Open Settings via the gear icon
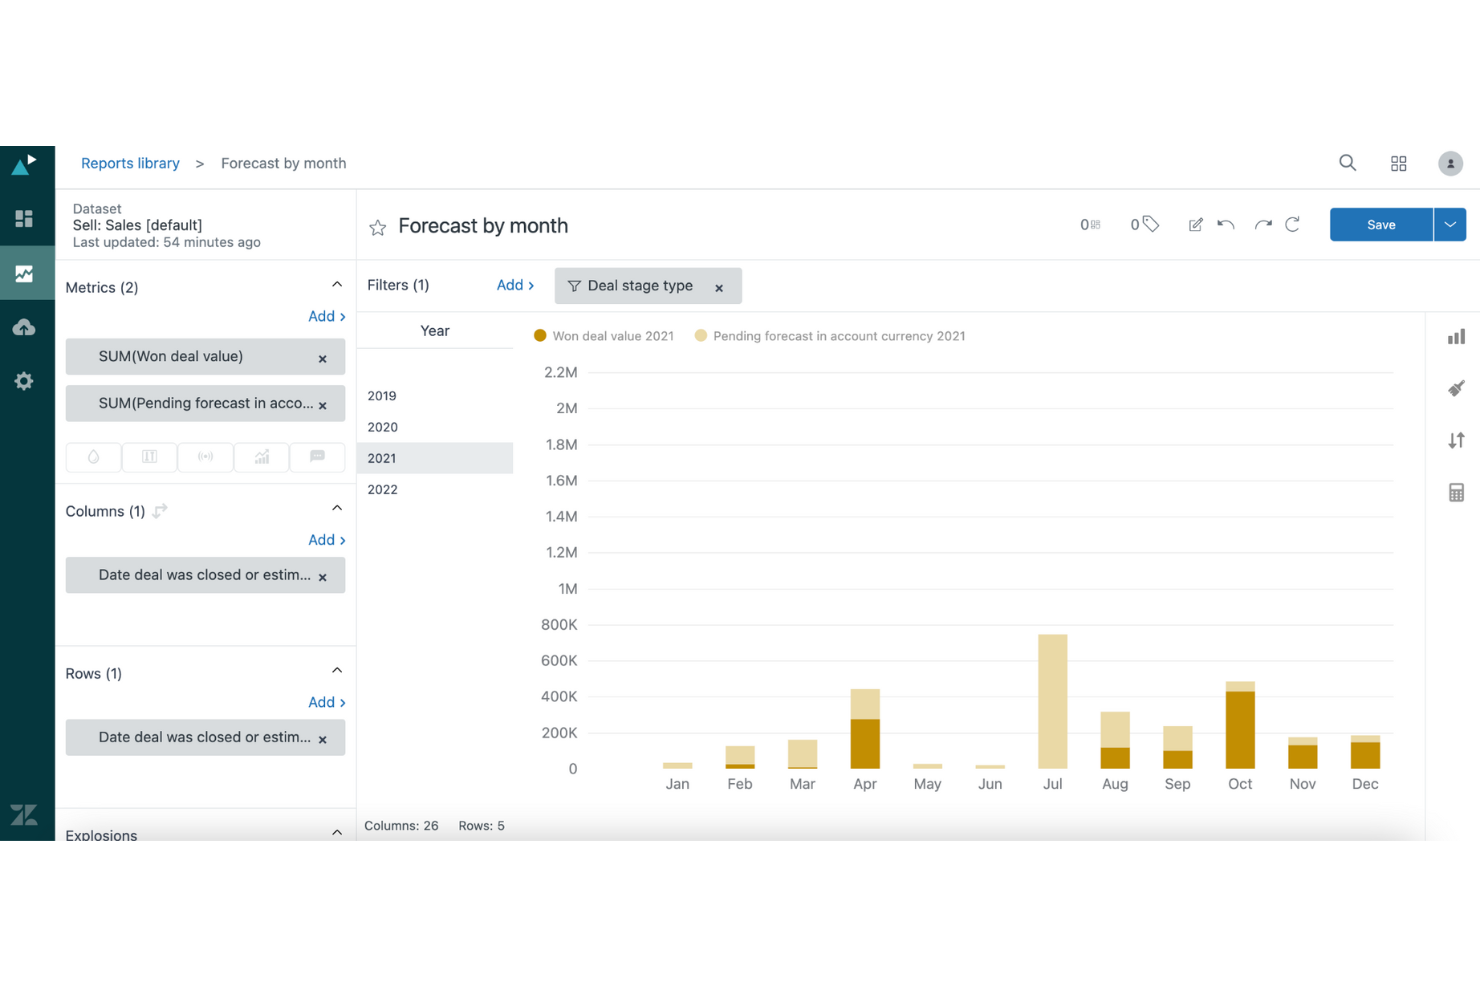This screenshot has width=1480, height=987. click(x=23, y=381)
